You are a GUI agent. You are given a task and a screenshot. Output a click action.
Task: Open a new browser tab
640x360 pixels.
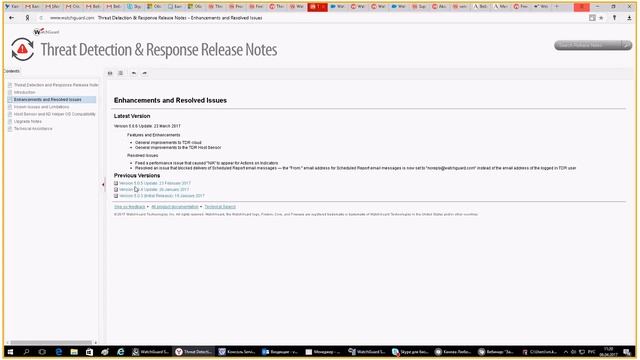coord(556,7)
